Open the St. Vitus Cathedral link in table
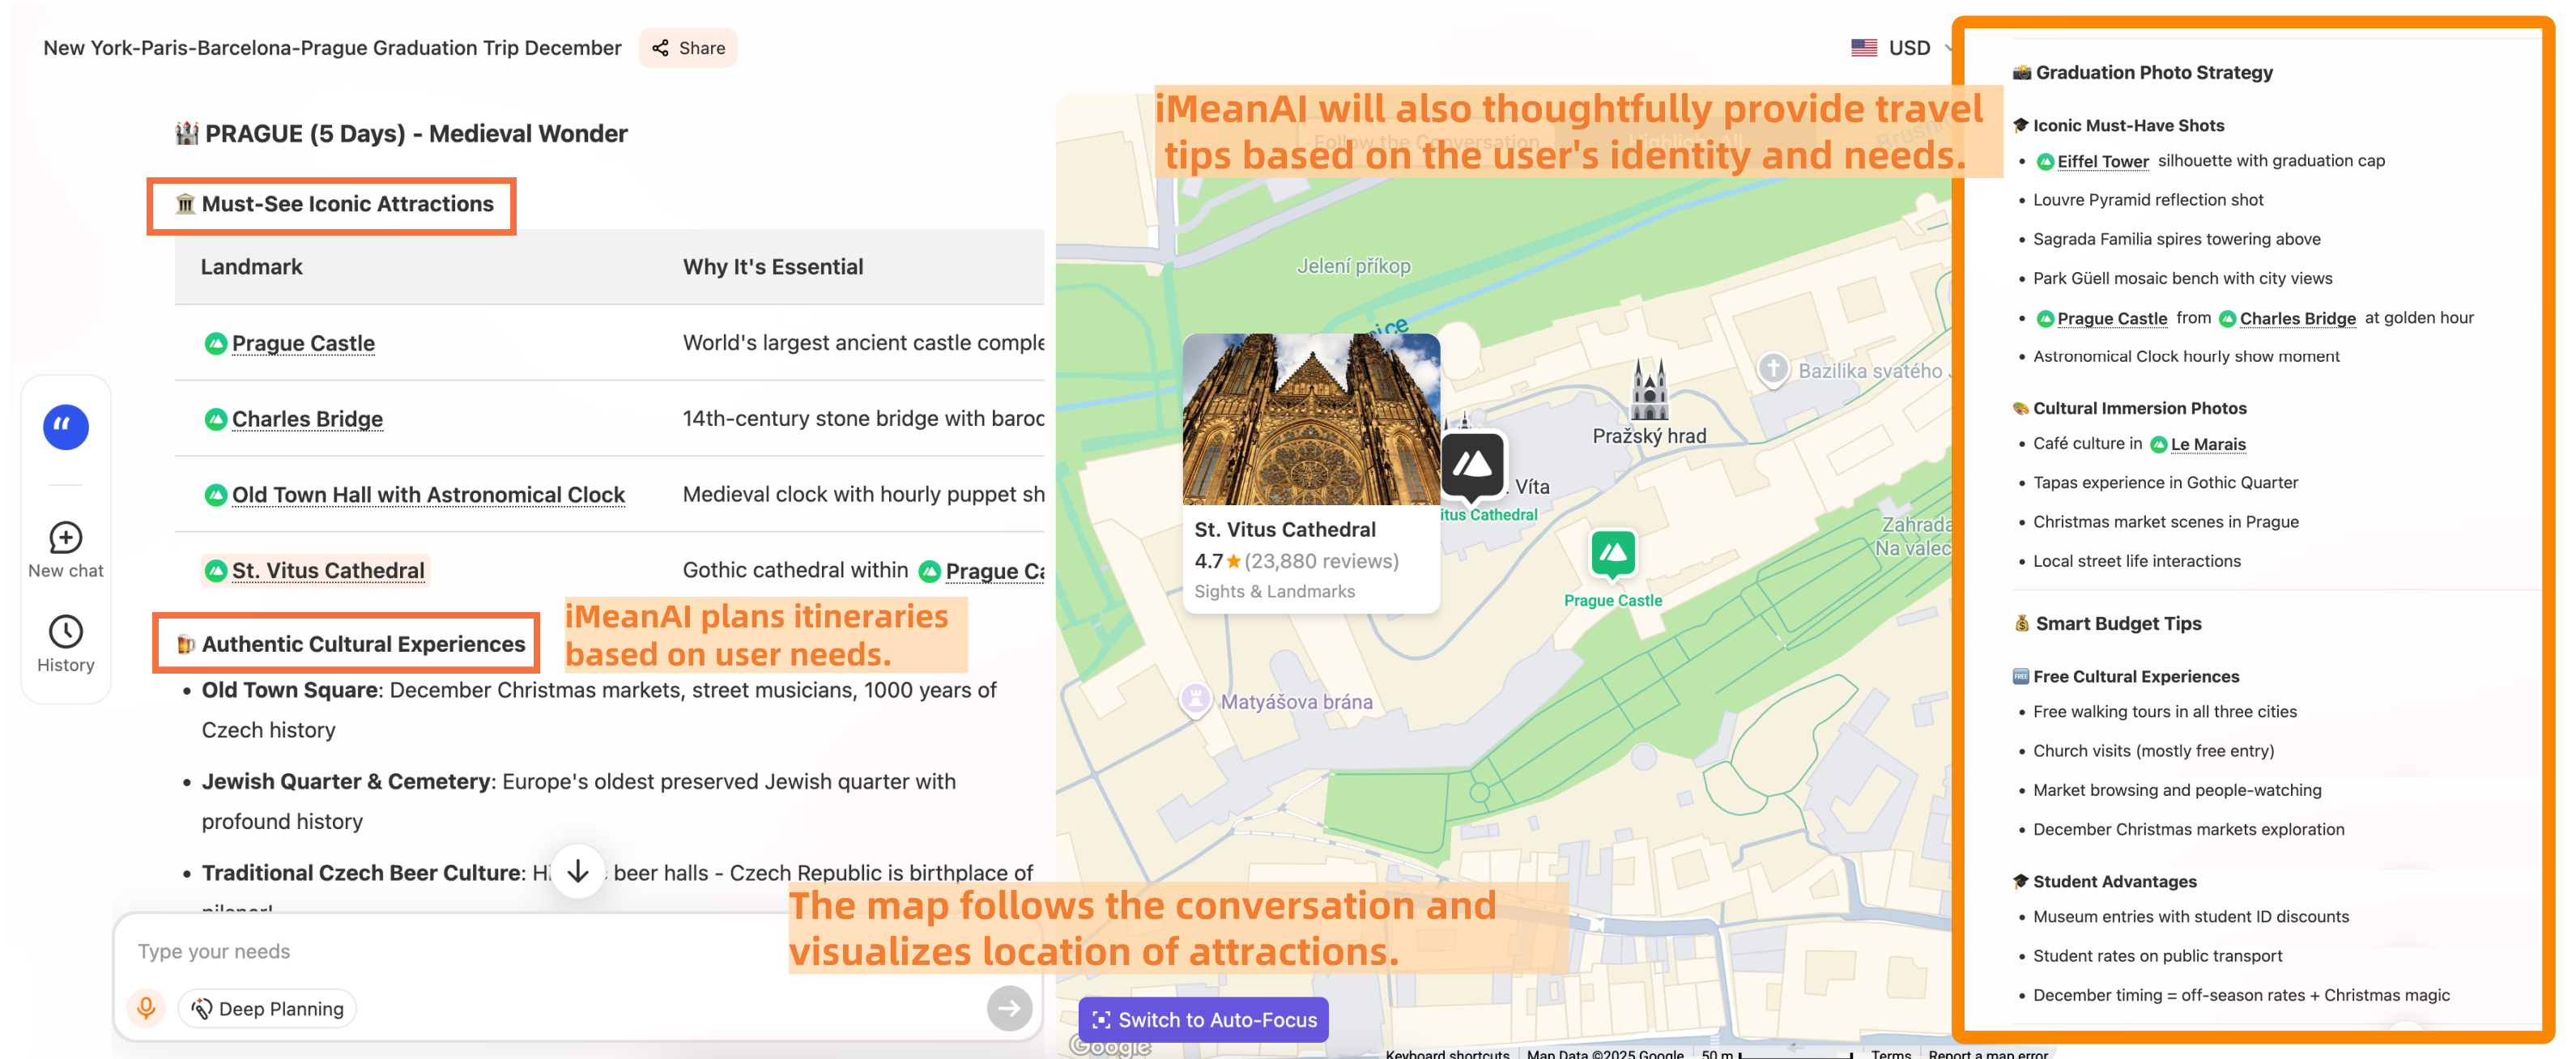The image size is (2576, 1059). 328,570
